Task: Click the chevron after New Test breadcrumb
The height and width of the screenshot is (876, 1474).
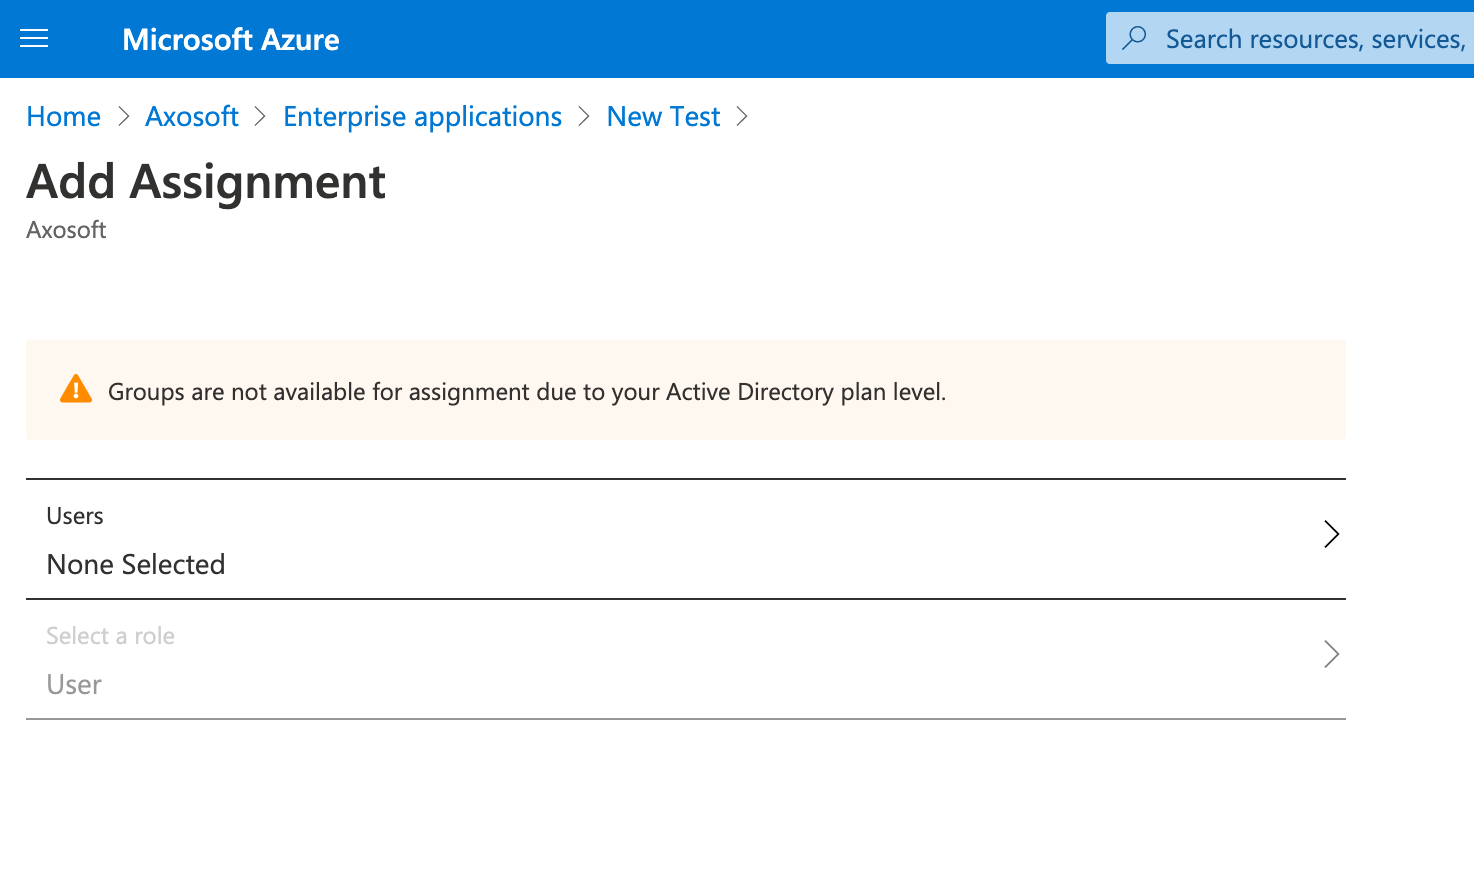Action: [x=742, y=117]
